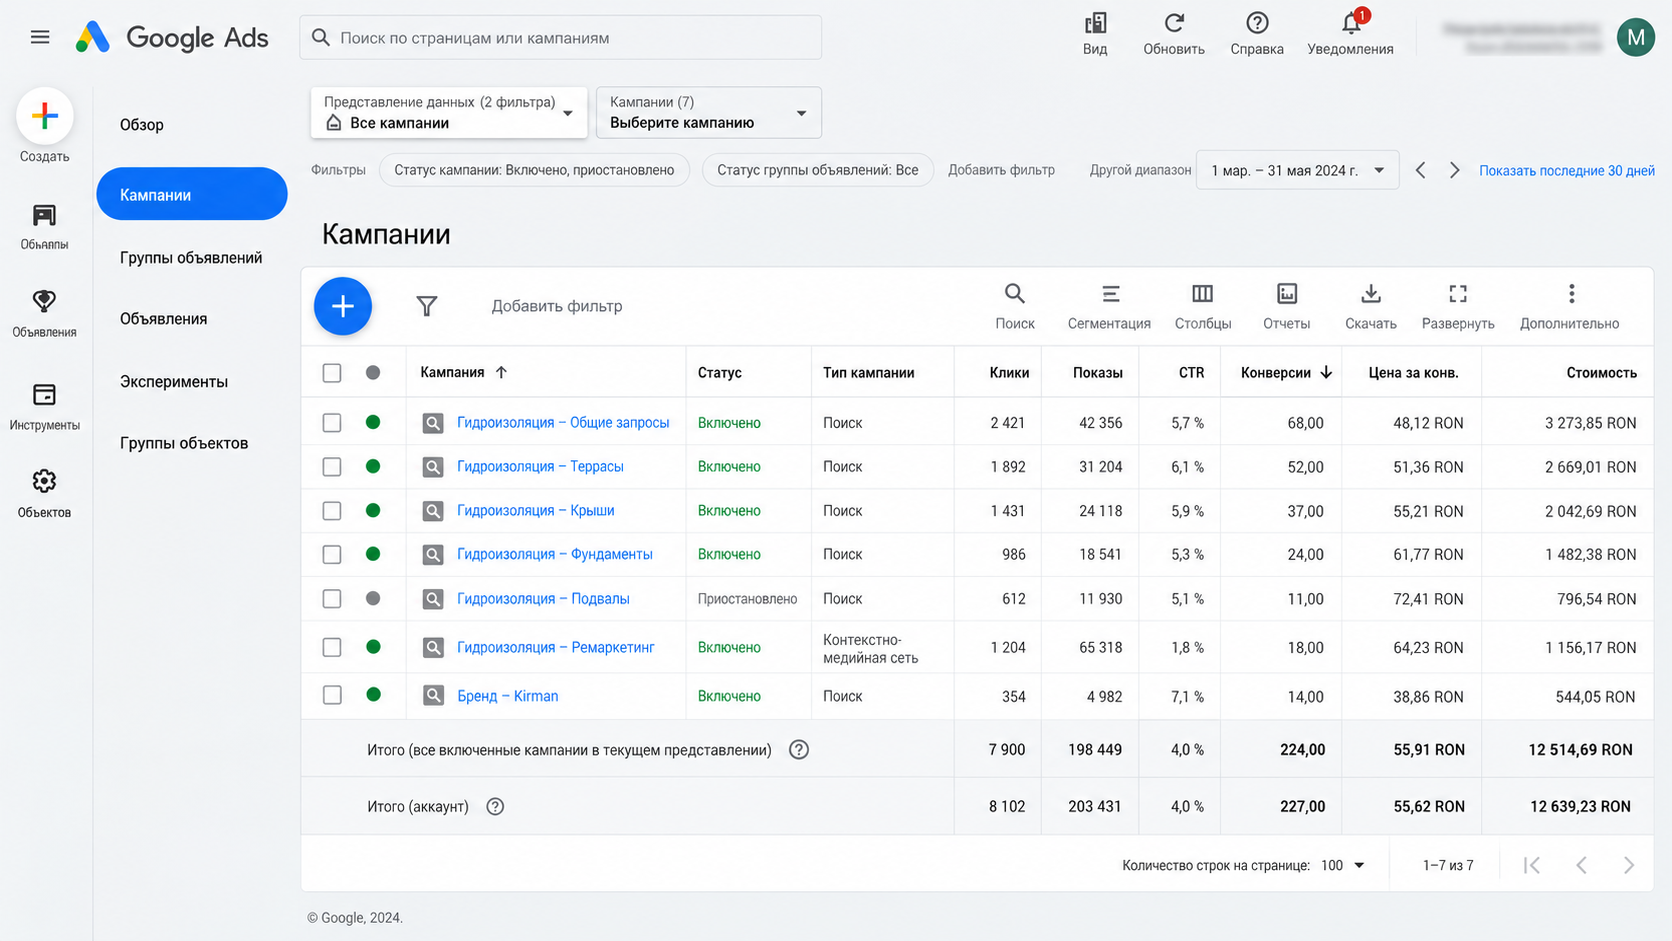Image resolution: width=1672 pixels, height=941 pixels.
Task: Expand Выберите кампанию dropdown
Action: point(709,113)
